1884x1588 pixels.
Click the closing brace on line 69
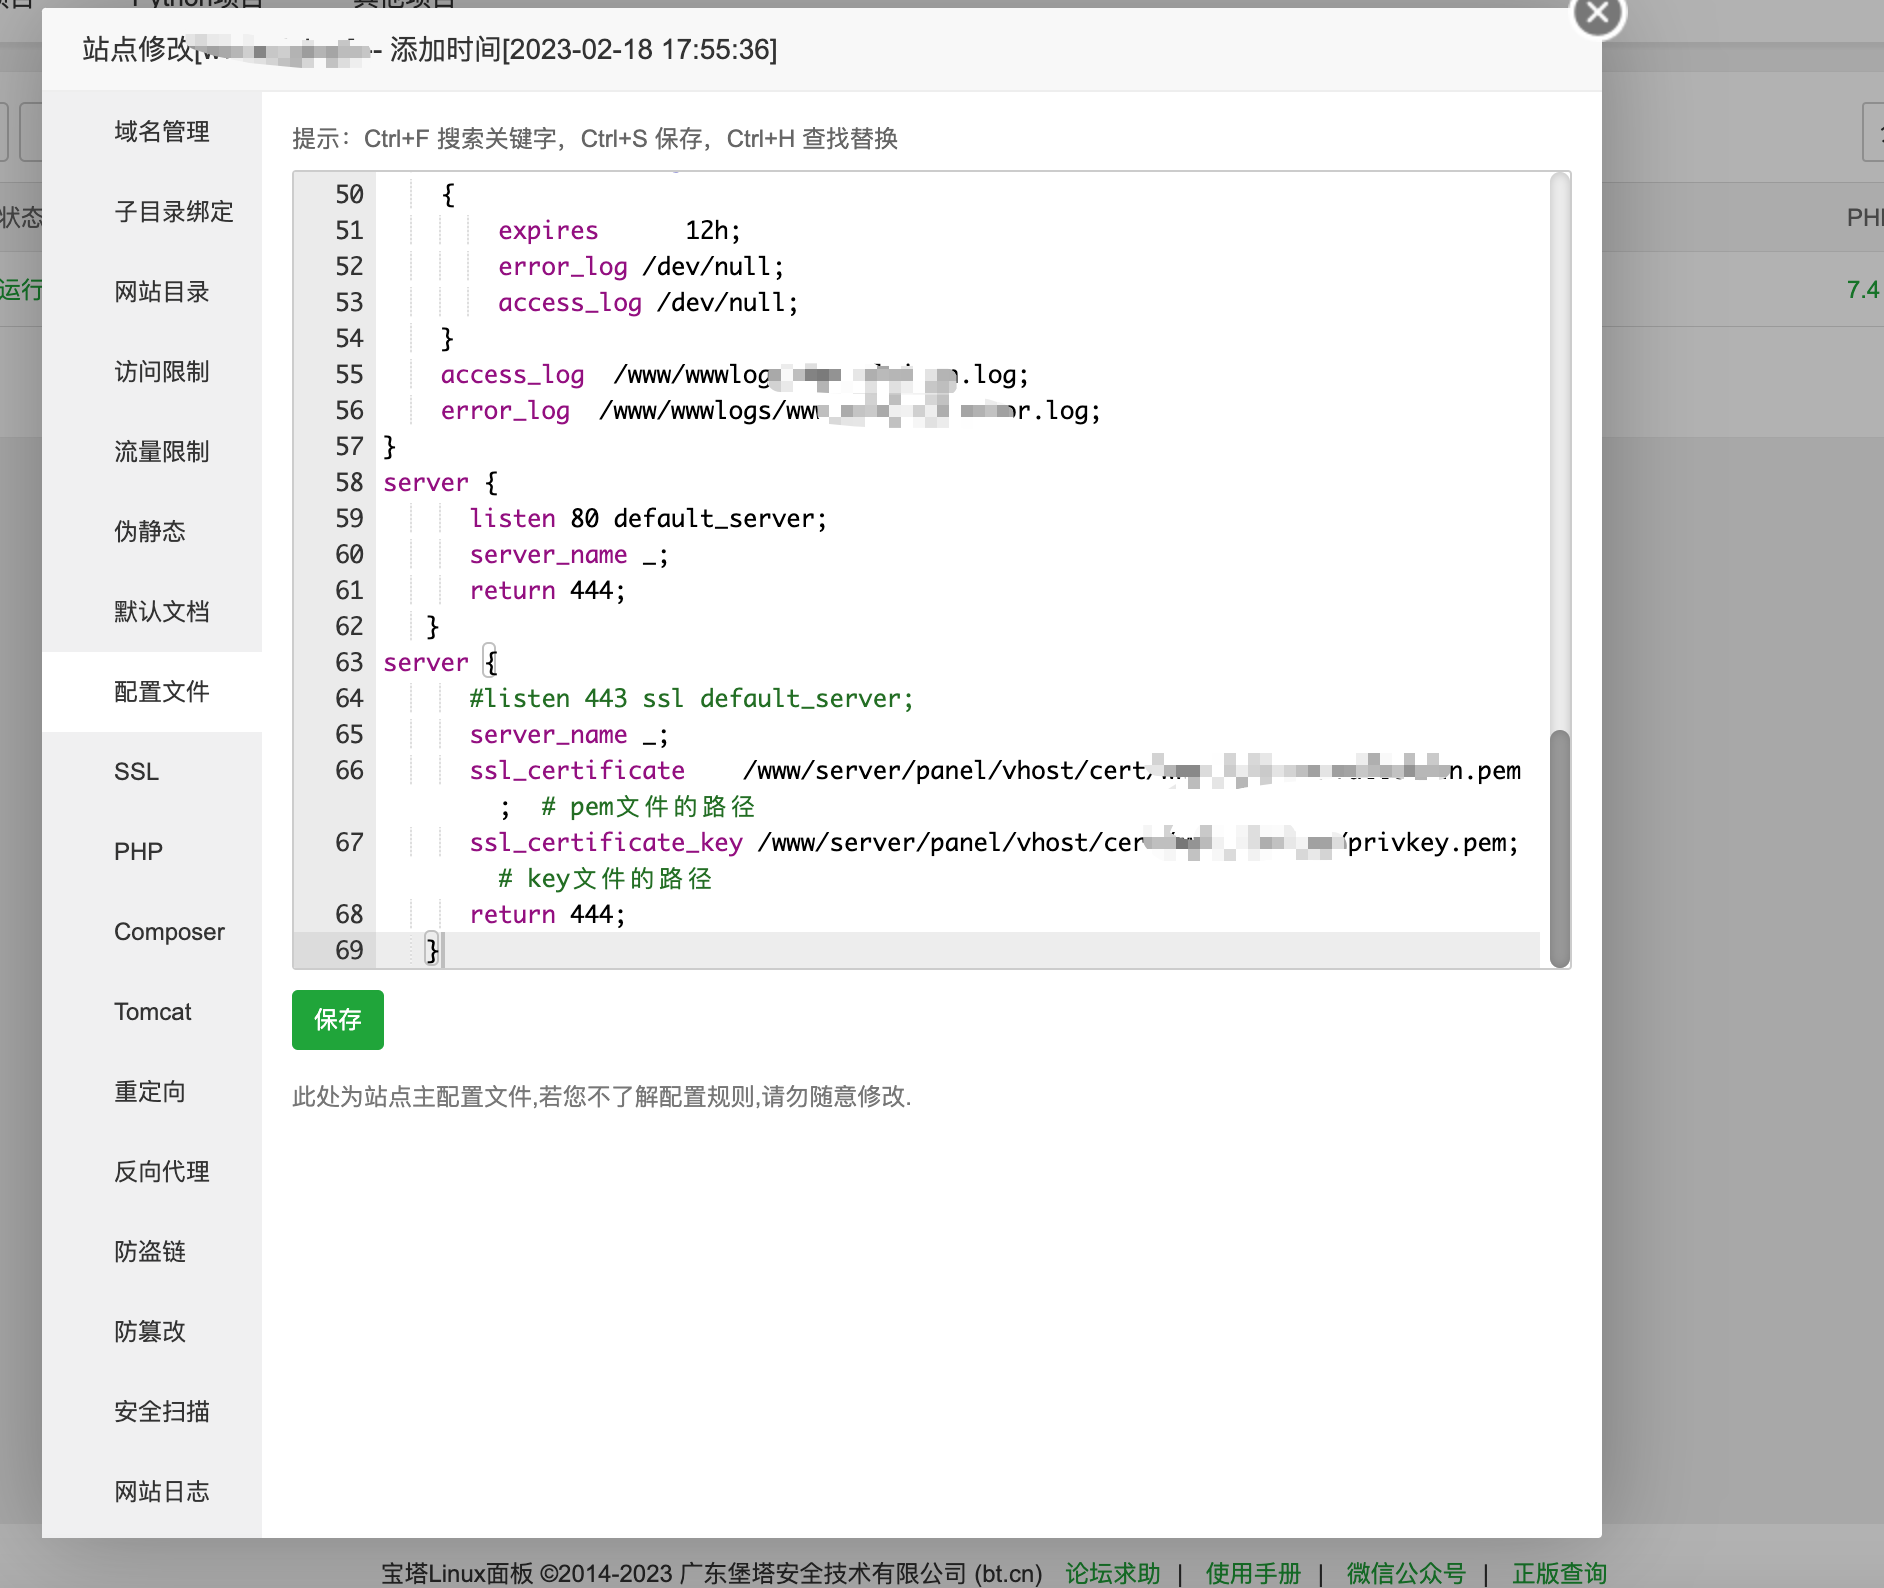tap(432, 950)
